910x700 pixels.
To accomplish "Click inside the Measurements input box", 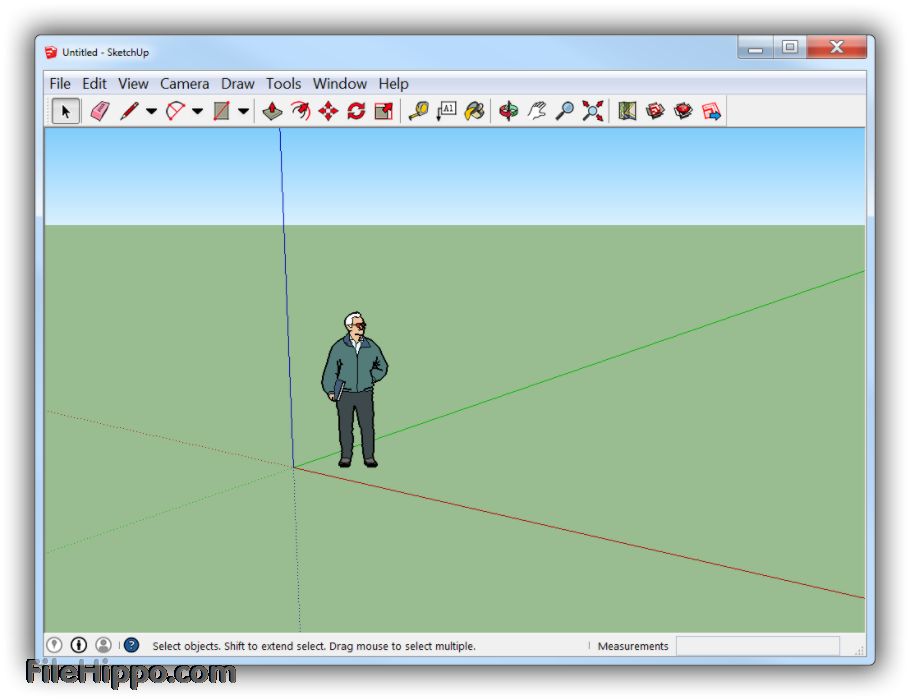I will tap(757, 646).
